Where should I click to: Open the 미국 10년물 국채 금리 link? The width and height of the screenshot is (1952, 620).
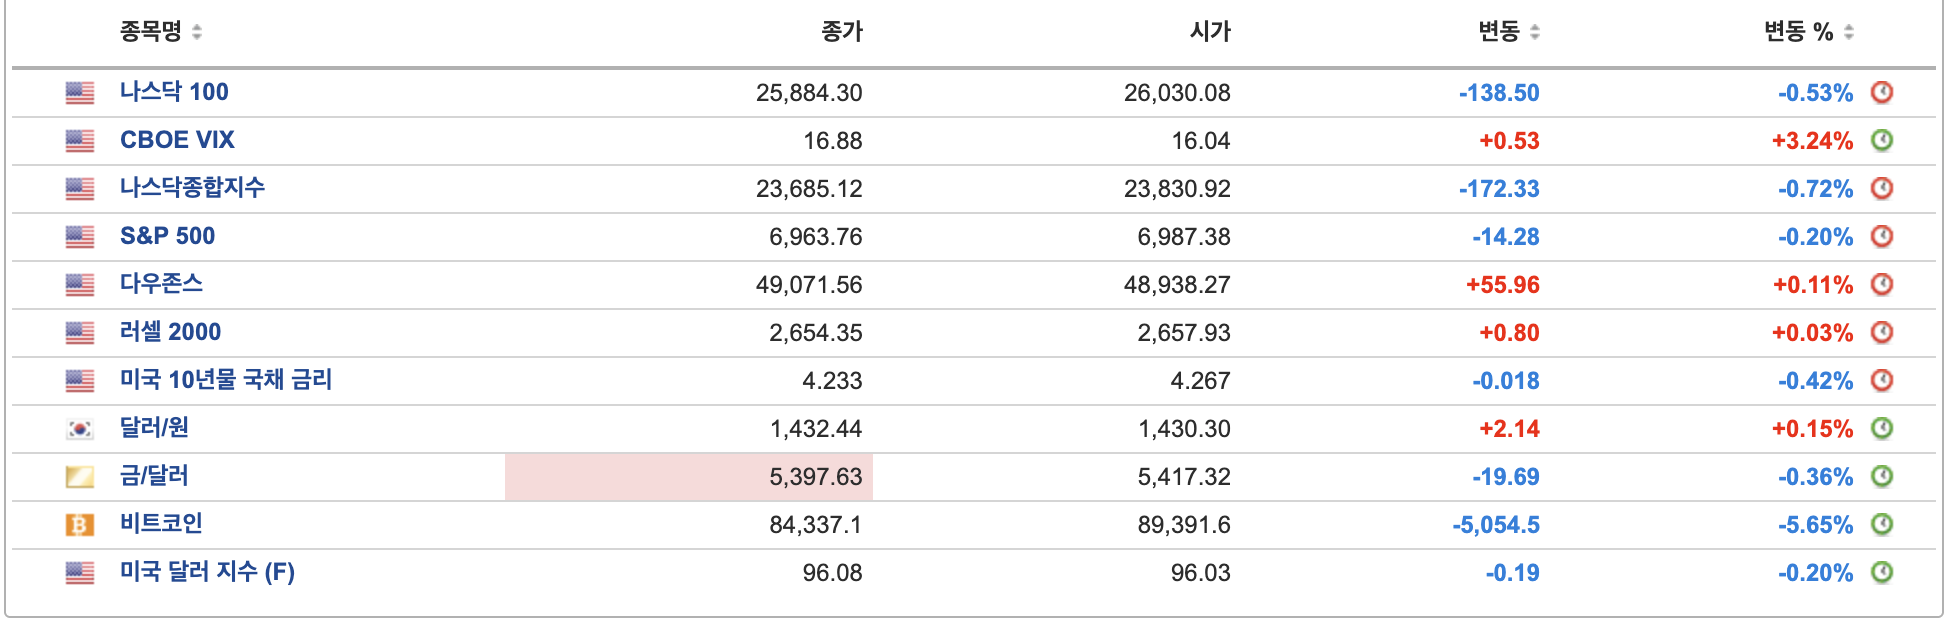[226, 380]
